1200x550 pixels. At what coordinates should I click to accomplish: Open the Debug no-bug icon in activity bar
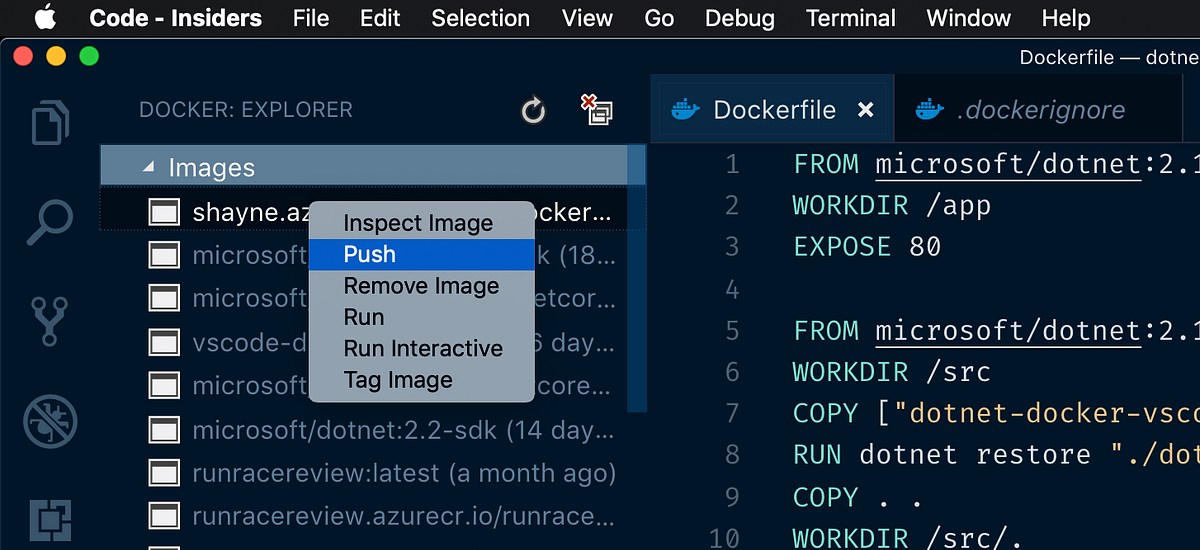point(50,420)
